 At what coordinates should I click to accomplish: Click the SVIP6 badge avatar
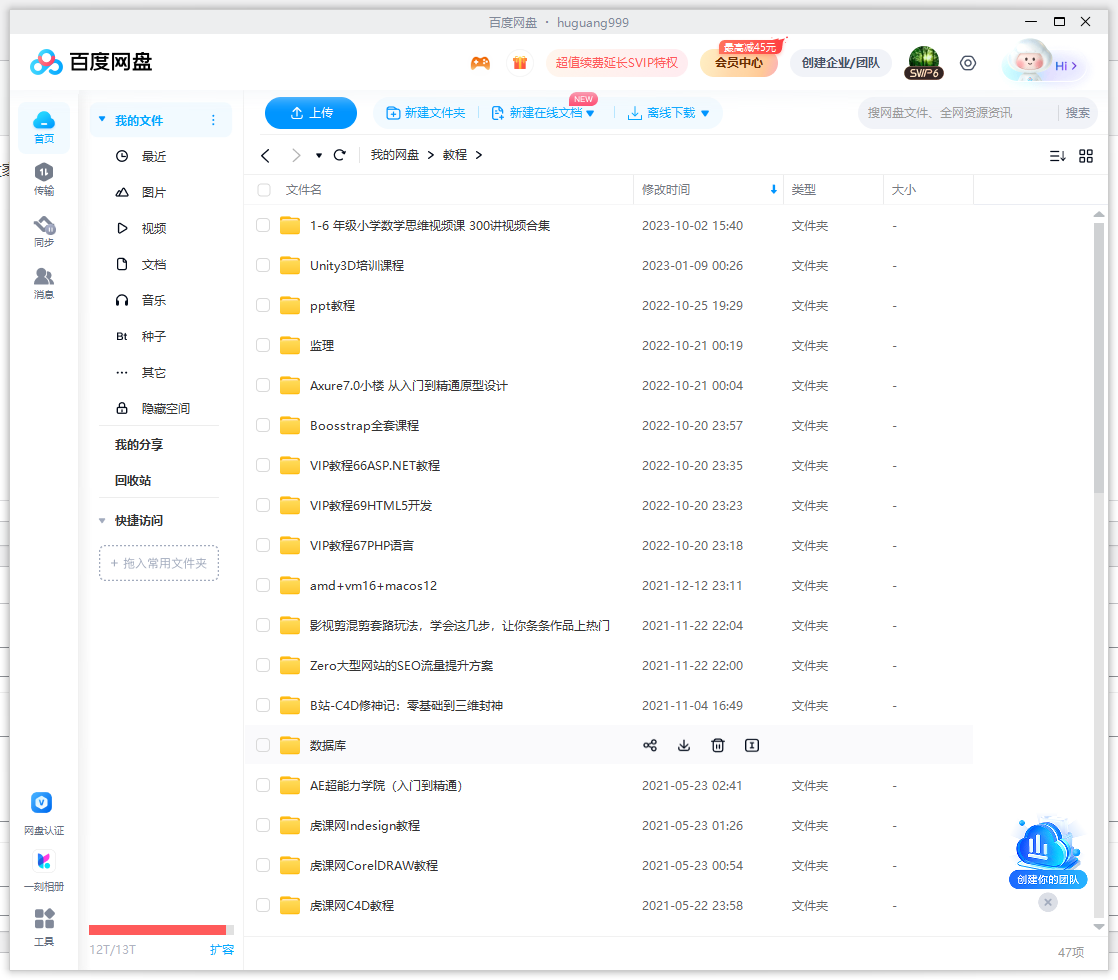923,63
